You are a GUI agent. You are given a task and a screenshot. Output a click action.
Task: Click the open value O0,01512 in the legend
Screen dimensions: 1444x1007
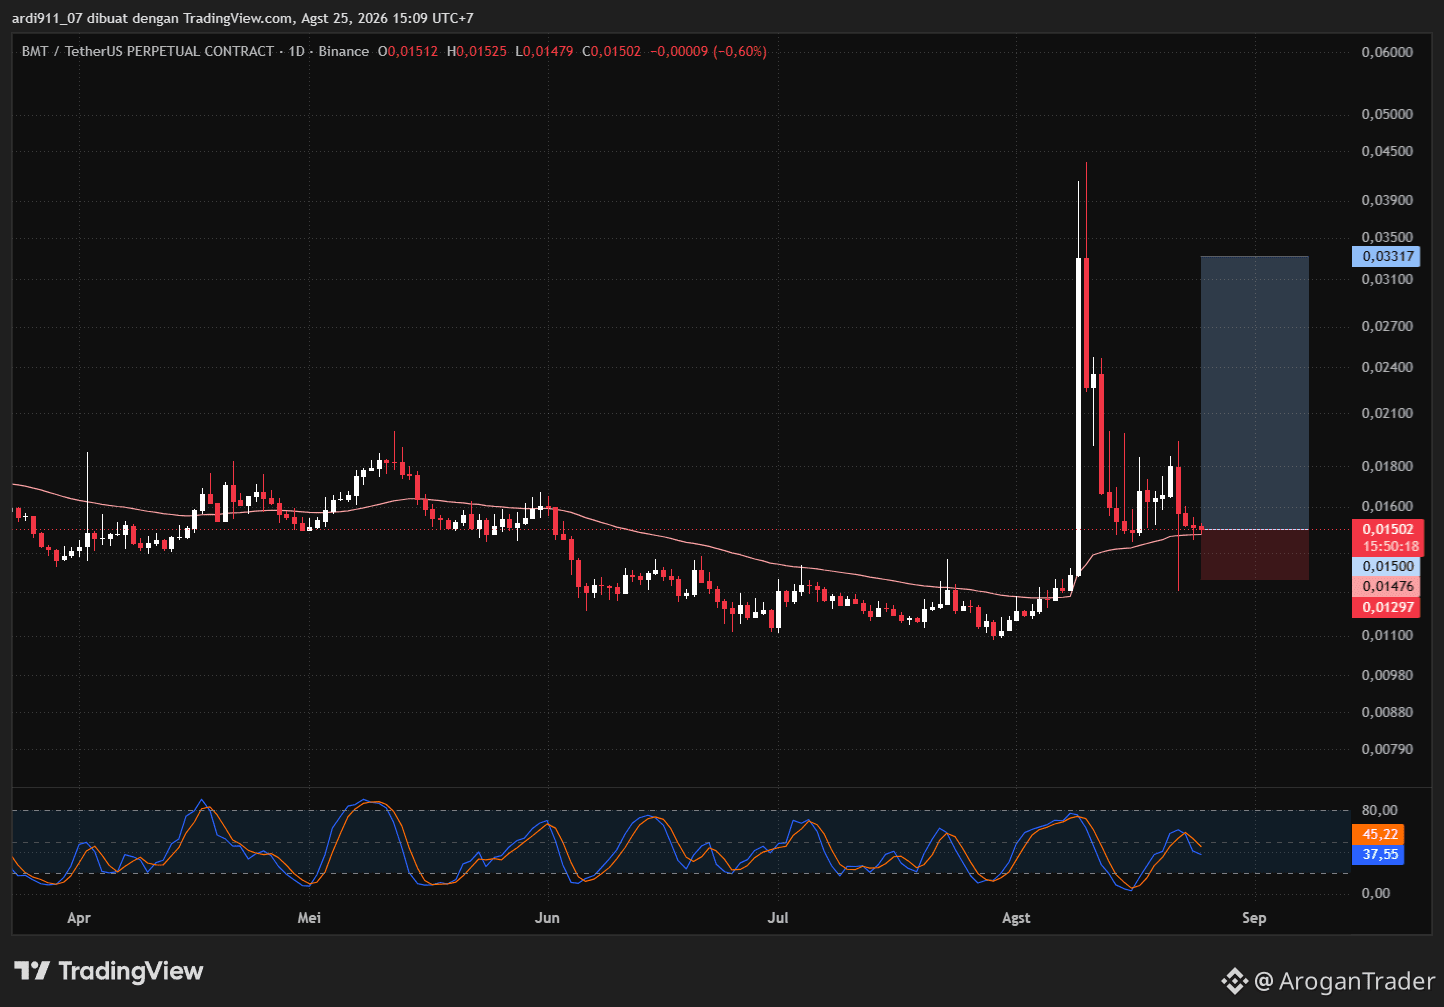coord(408,51)
